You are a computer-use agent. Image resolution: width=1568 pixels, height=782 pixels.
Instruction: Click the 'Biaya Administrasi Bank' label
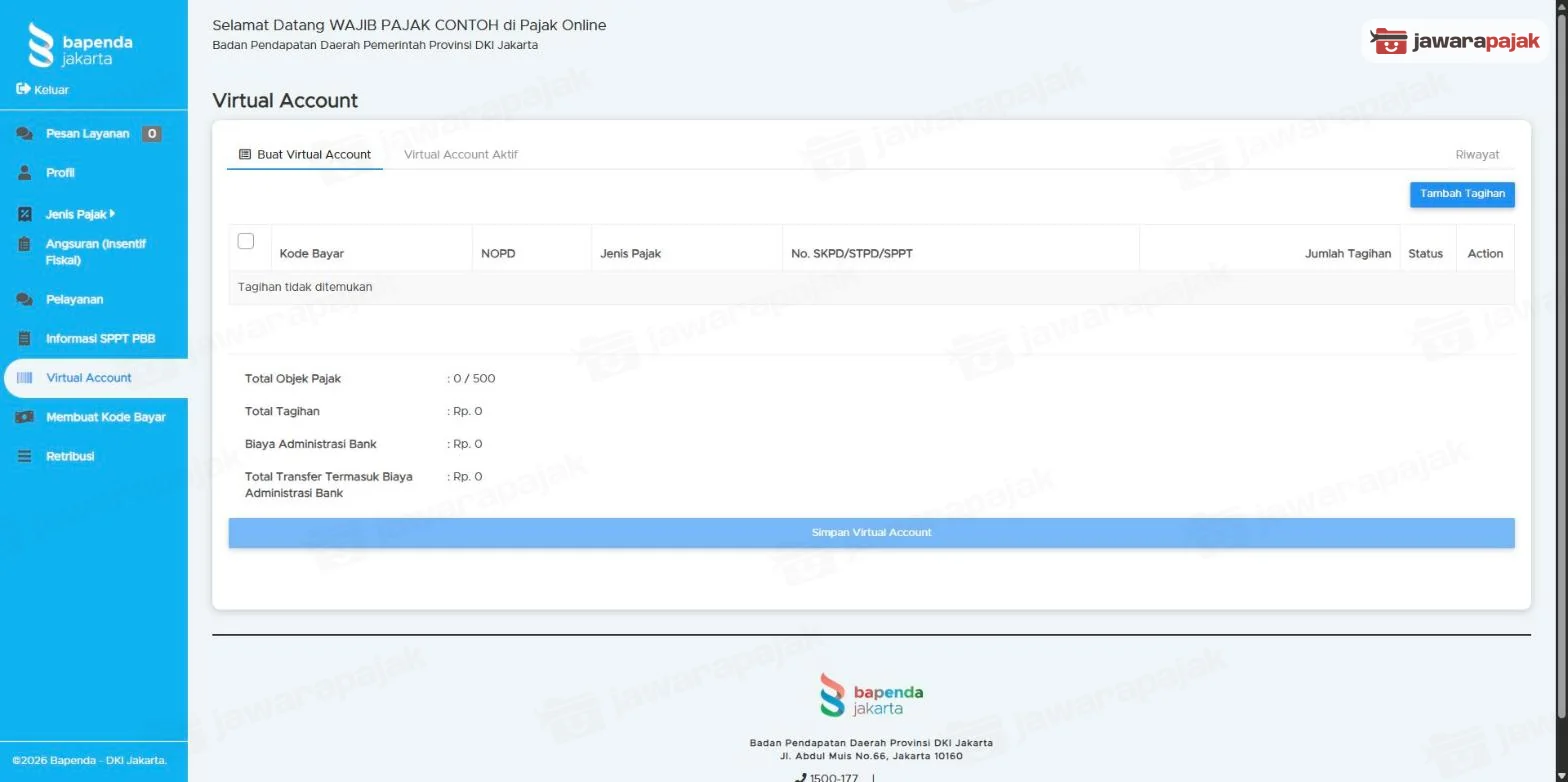point(311,444)
